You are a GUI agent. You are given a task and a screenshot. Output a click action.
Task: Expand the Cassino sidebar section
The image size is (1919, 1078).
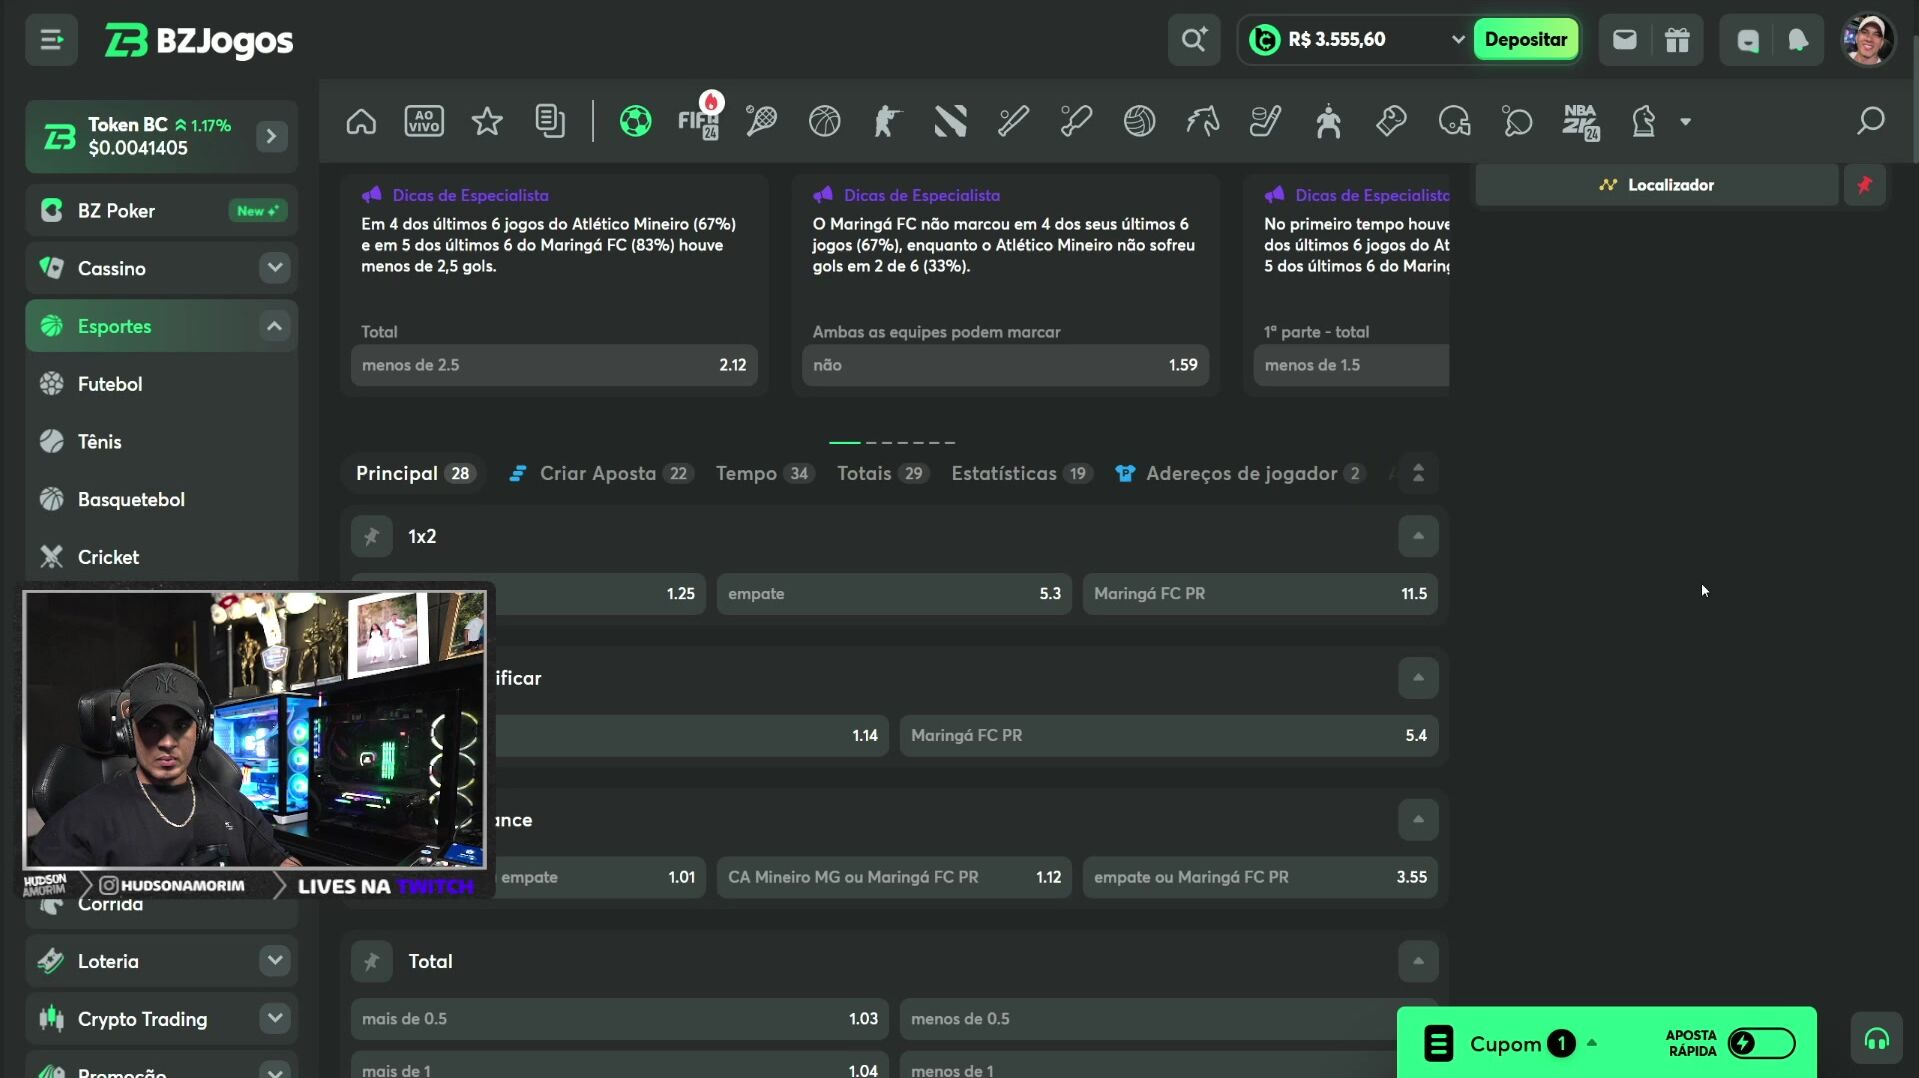click(274, 268)
